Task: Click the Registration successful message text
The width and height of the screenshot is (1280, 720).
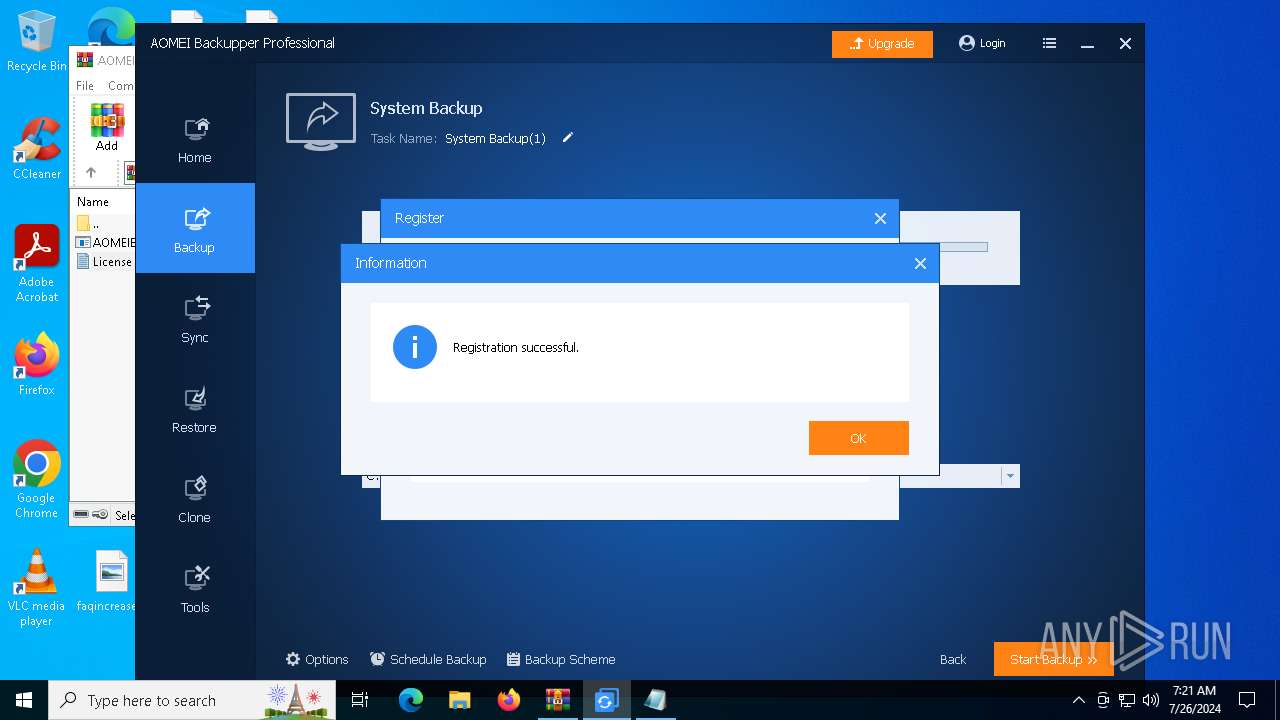Action: pyautogui.click(x=516, y=348)
